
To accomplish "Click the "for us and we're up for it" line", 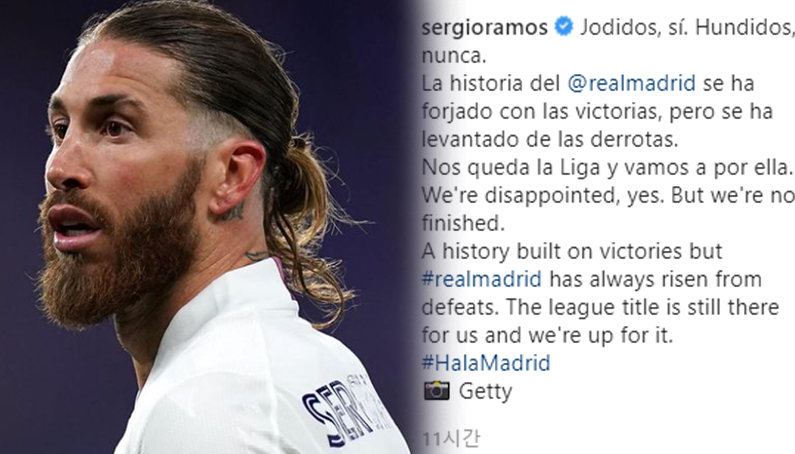I will pos(547,335).
